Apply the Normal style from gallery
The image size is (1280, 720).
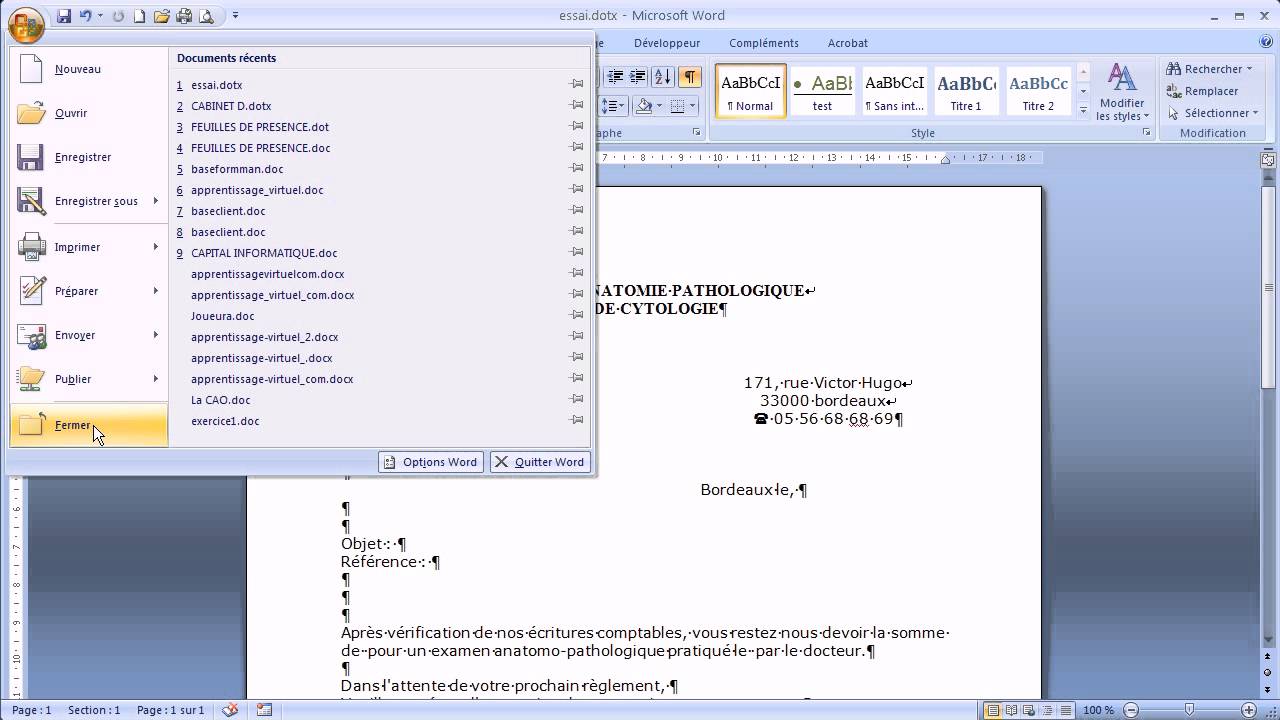pyautogui.click(x=751, y=92)
